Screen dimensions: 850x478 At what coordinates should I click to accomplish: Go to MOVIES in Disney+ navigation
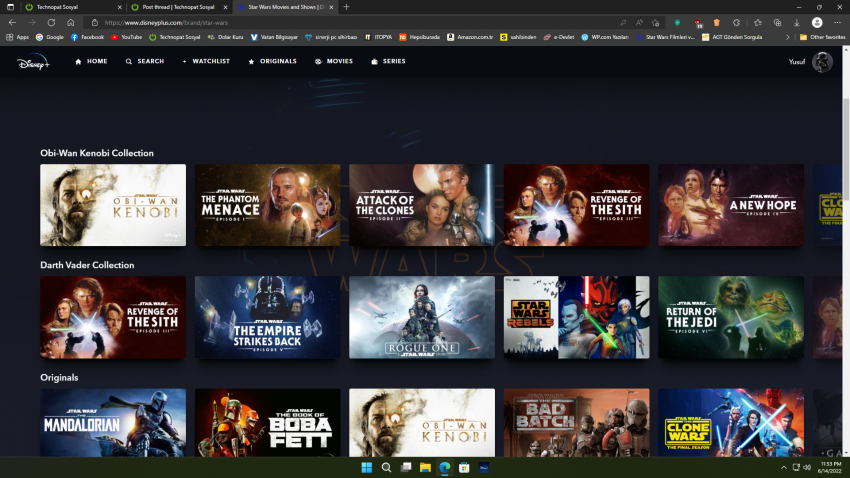333,61
